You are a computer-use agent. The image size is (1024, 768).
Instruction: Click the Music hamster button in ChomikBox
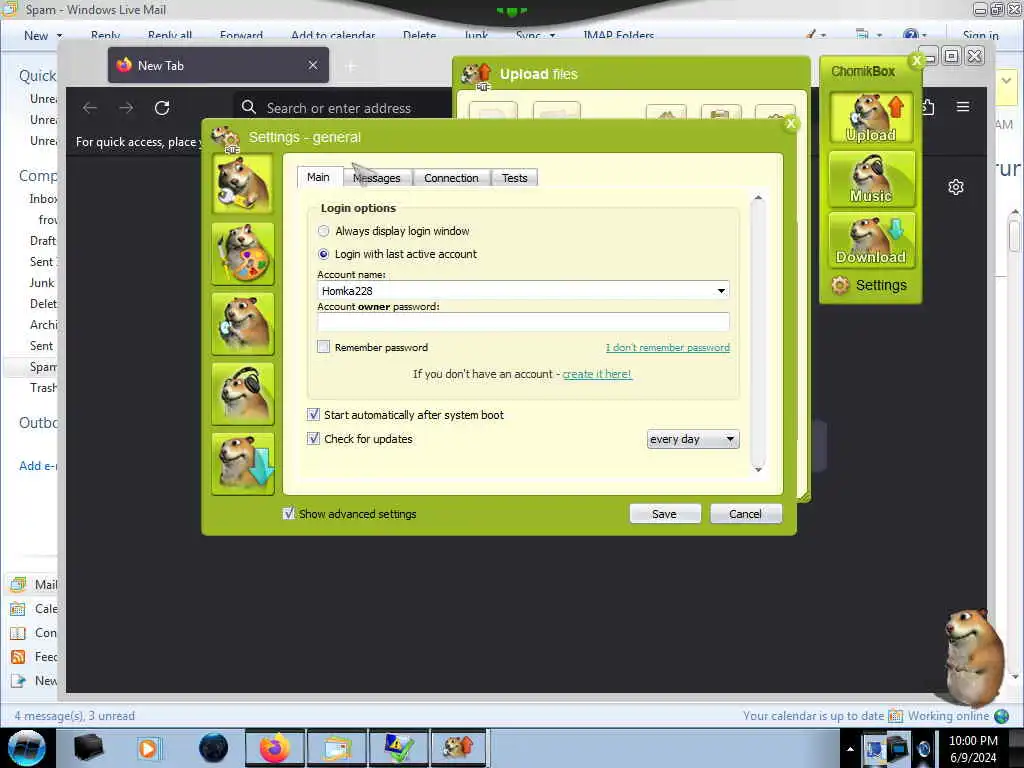871,179
